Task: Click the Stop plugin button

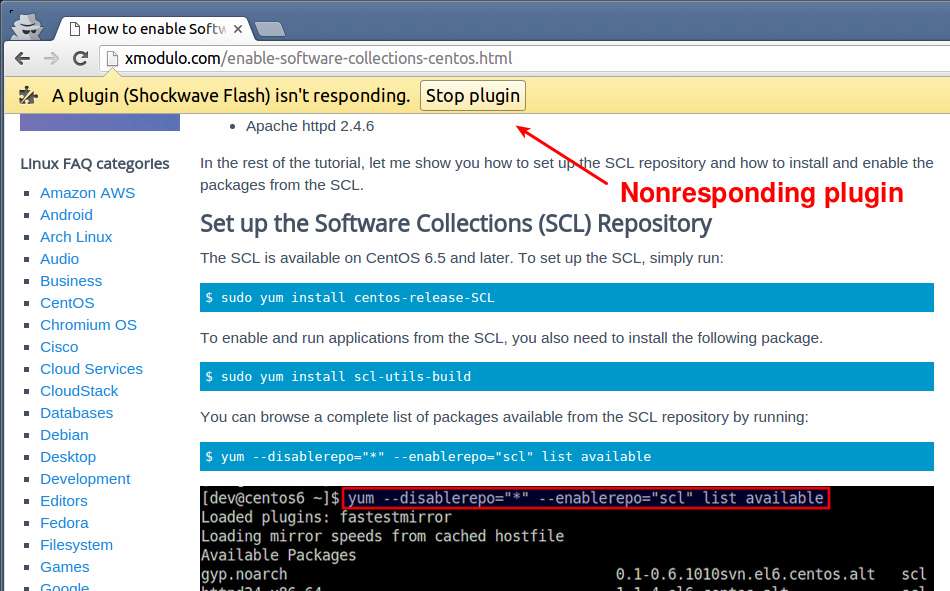Action: point(473,96)
